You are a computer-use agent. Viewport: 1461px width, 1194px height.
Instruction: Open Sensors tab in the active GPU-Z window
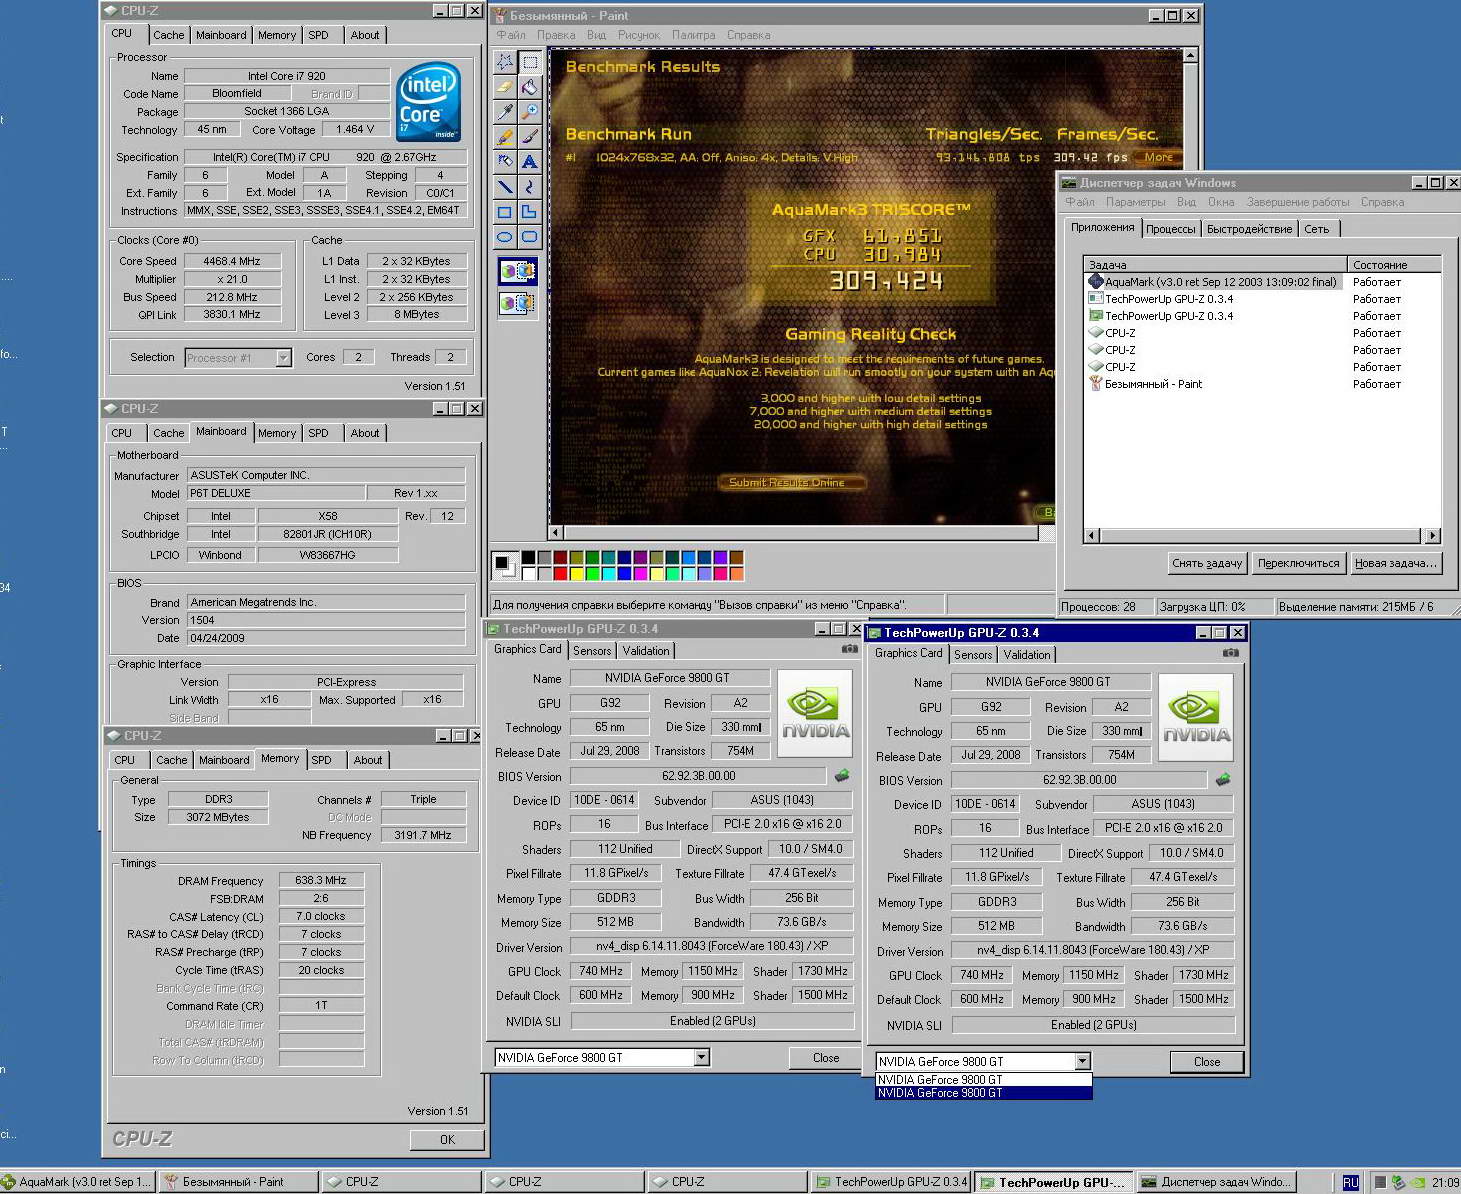(x=973, y=655)
